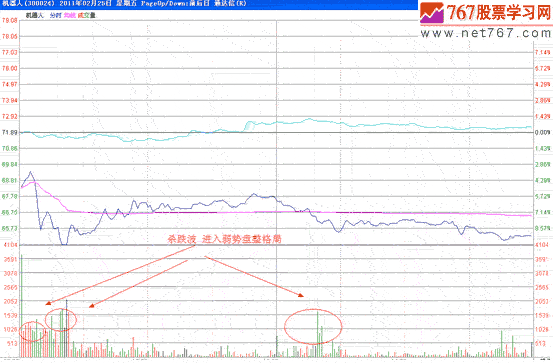The height and width of the screenshot is (363, 553).
Task: Click the 71.89 baseline price label
Action: [10, 132]
